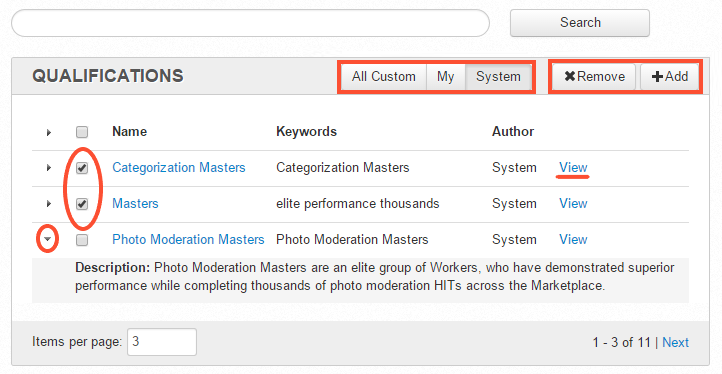
Task: Select the System qualifications filter
Action: (x=498, y=76)
